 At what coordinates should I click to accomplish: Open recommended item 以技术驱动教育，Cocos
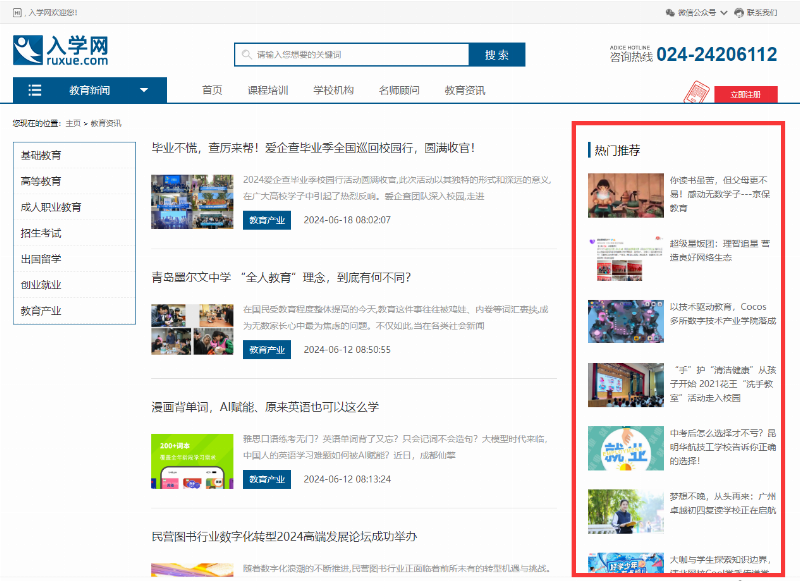pyautogui.click(x=722, y=314)
